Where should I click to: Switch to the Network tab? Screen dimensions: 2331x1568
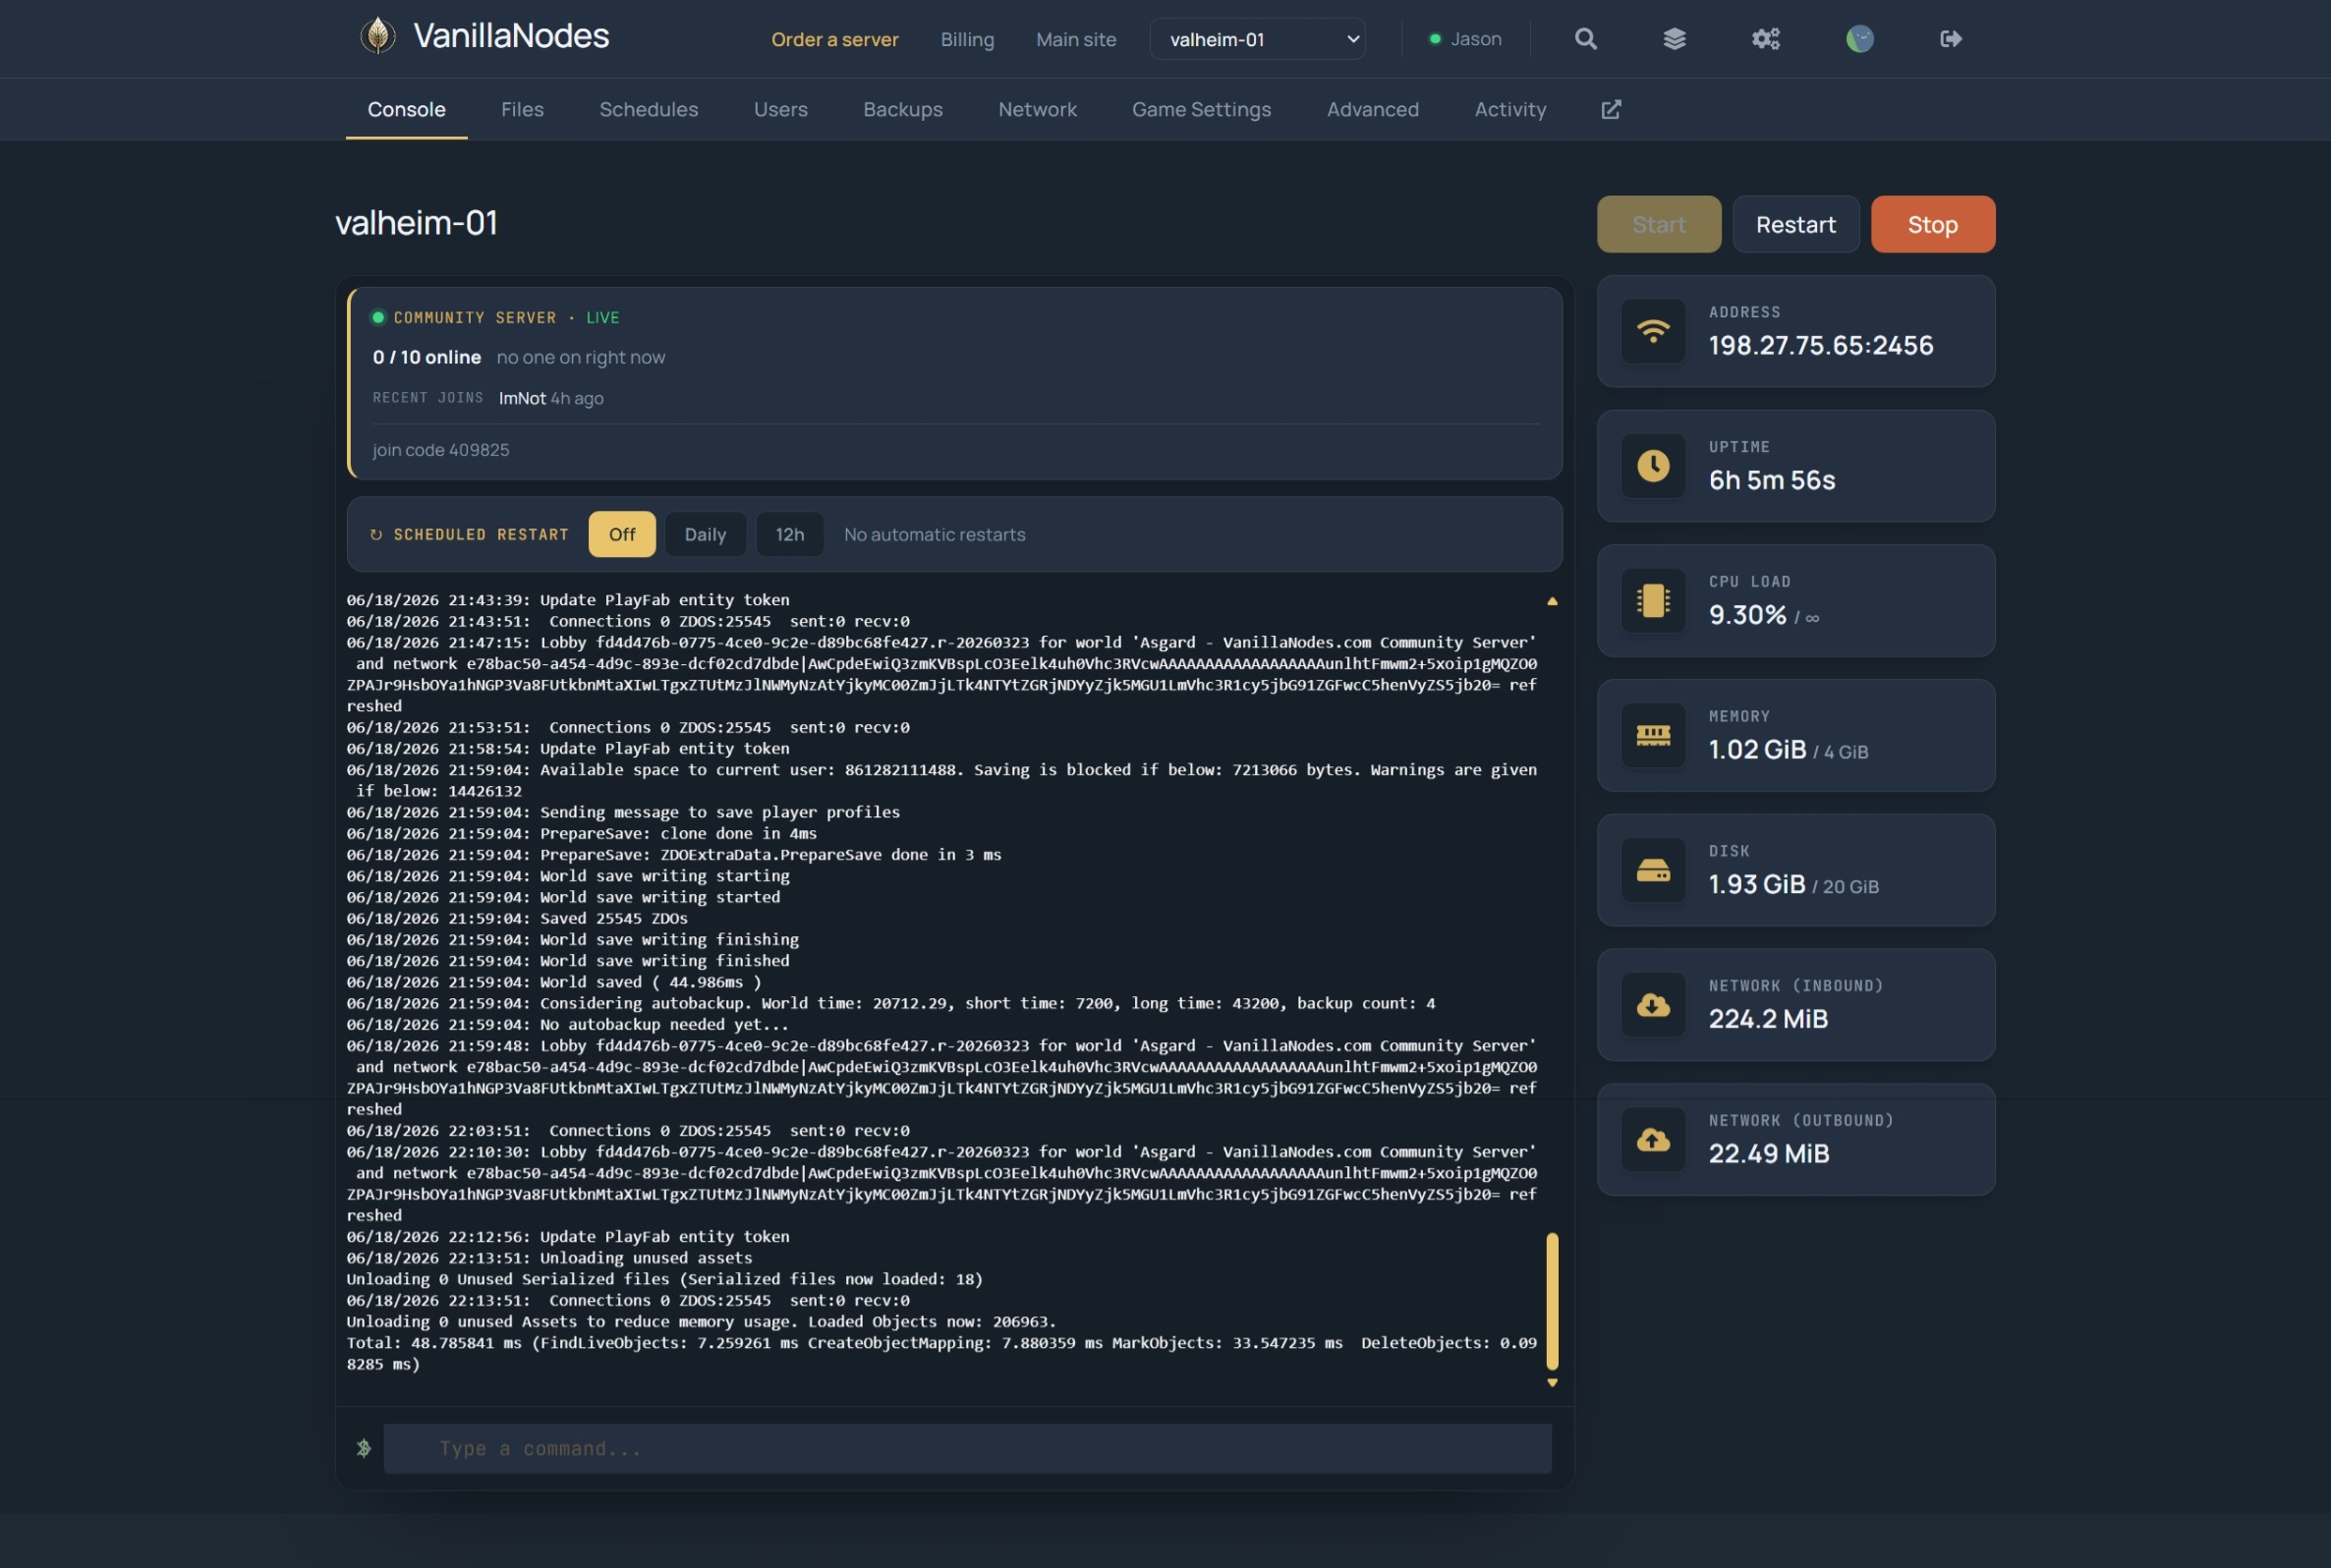[x=1037, y=109]
